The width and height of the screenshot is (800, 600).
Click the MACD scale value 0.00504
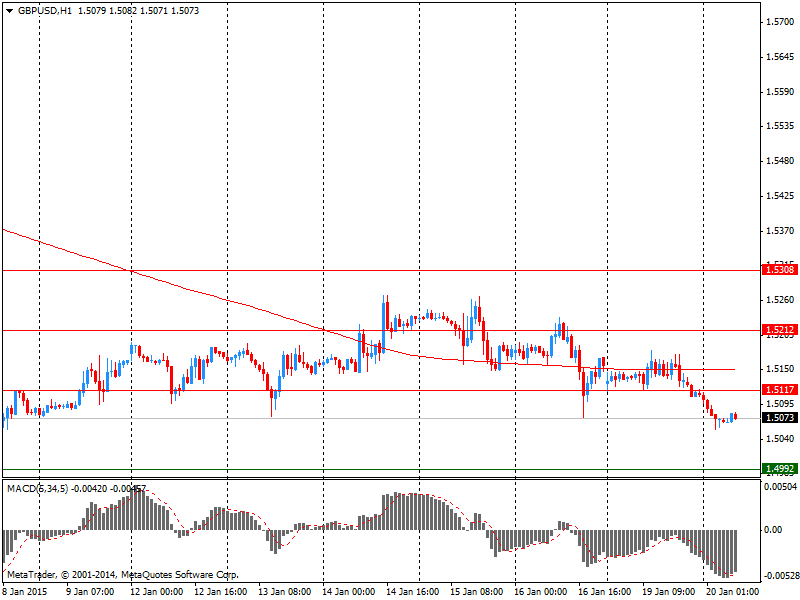tap(780, 487)
